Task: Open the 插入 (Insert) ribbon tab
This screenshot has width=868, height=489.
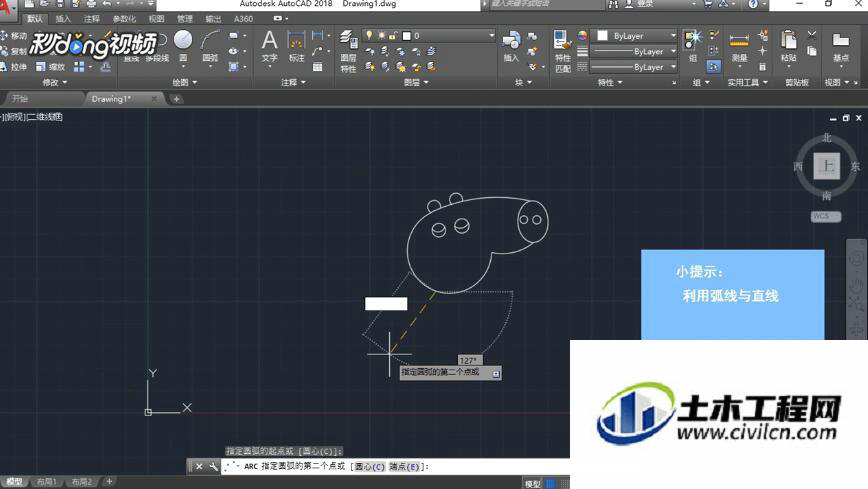Action: pyautogui.click(x=63, y=19)
